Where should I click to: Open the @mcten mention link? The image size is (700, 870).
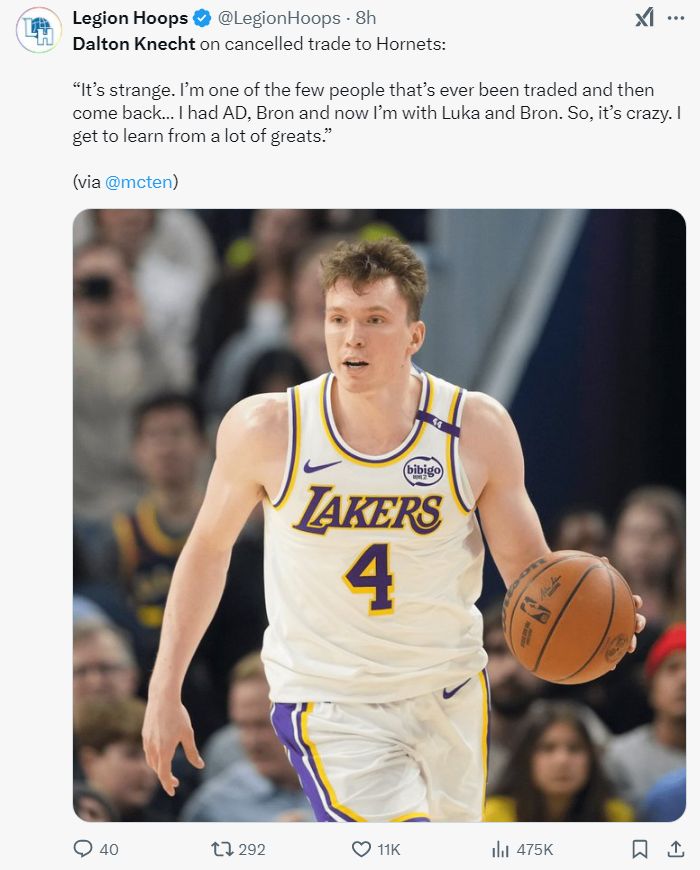139,183
